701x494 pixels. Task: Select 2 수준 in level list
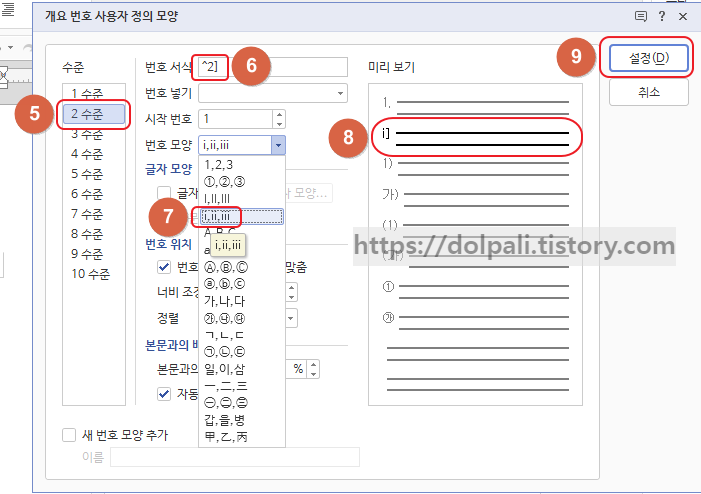click(93, 114)
